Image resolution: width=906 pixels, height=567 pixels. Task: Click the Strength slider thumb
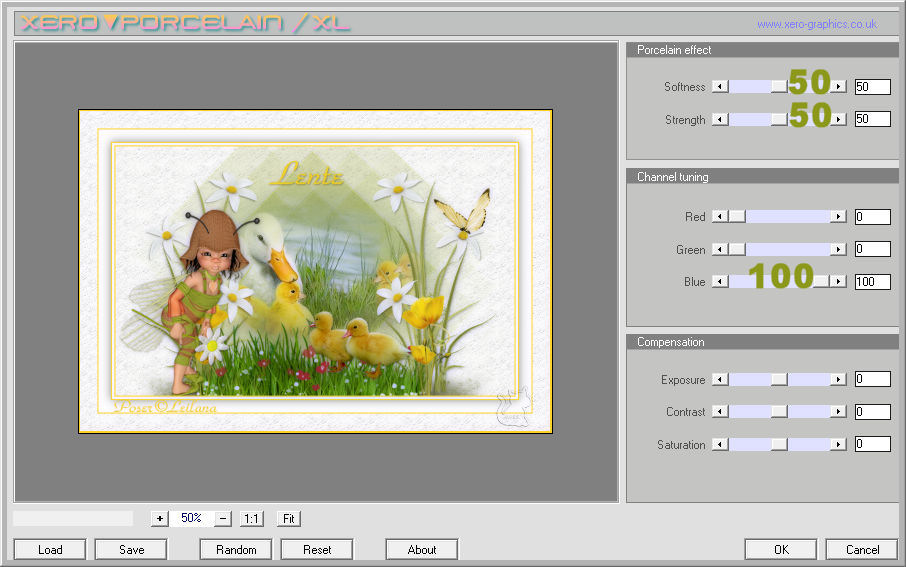779,120
